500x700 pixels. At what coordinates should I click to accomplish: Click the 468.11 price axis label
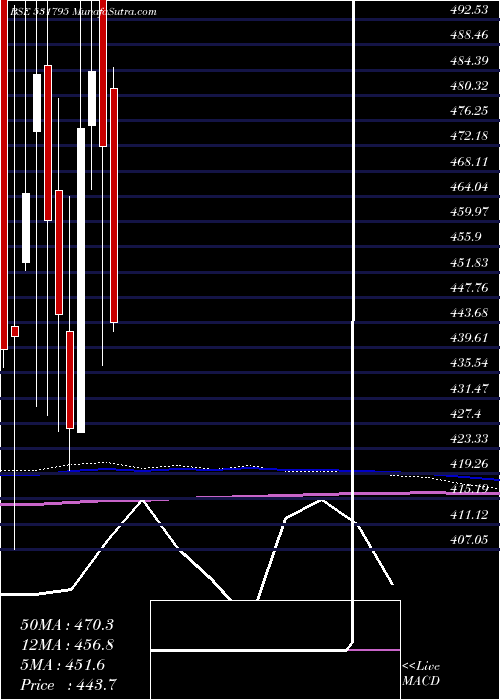(470, 162)
